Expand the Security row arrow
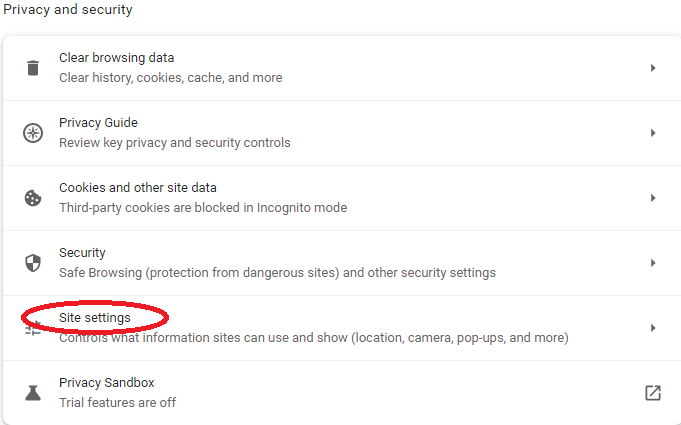The image size is (681, 425). pos(653,263)
